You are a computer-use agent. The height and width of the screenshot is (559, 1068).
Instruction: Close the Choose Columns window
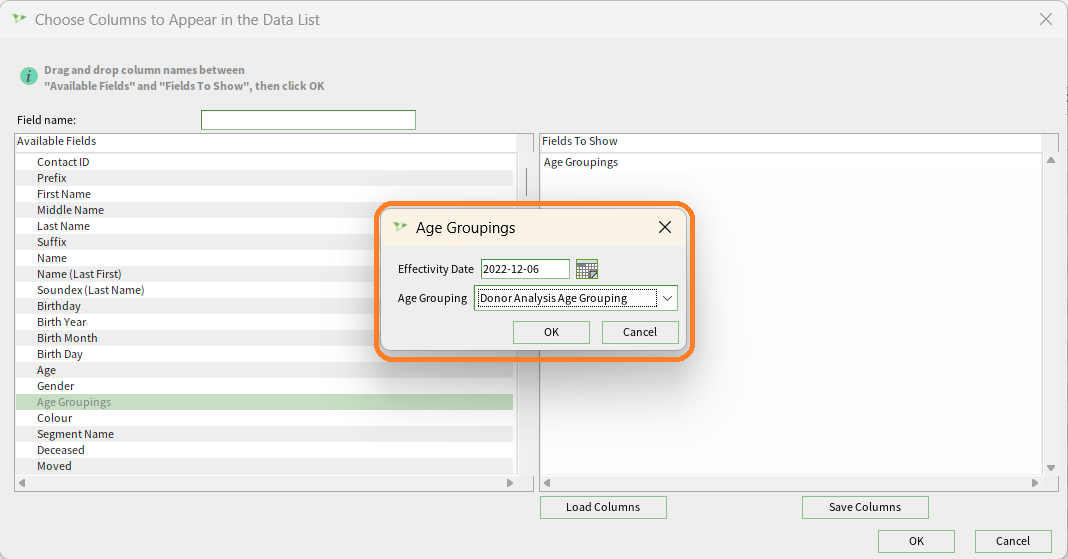(1046, 20)
